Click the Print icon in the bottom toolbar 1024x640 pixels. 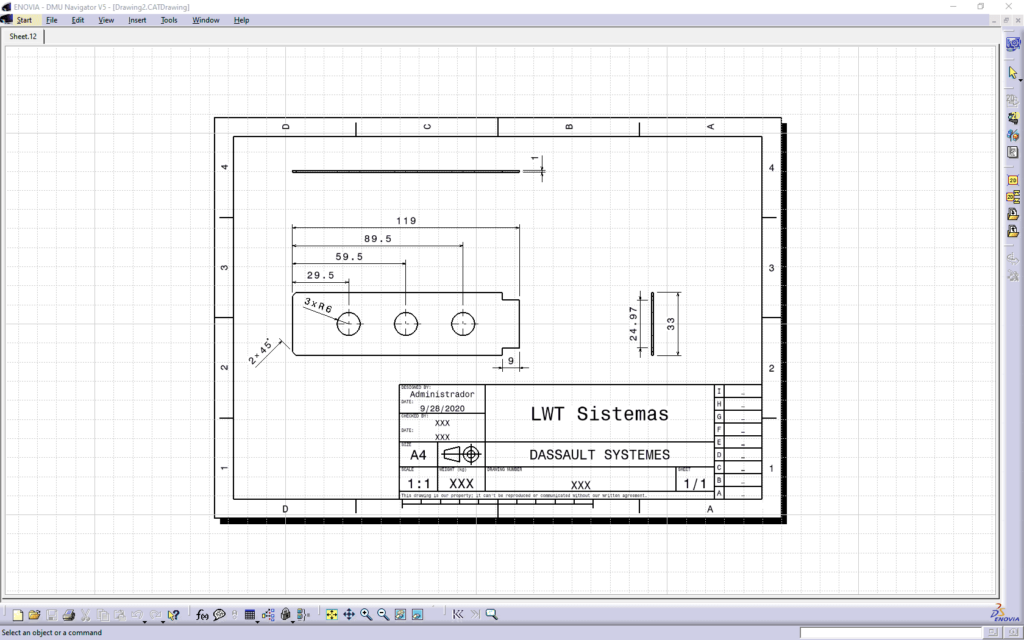click(x=69, y=614)
